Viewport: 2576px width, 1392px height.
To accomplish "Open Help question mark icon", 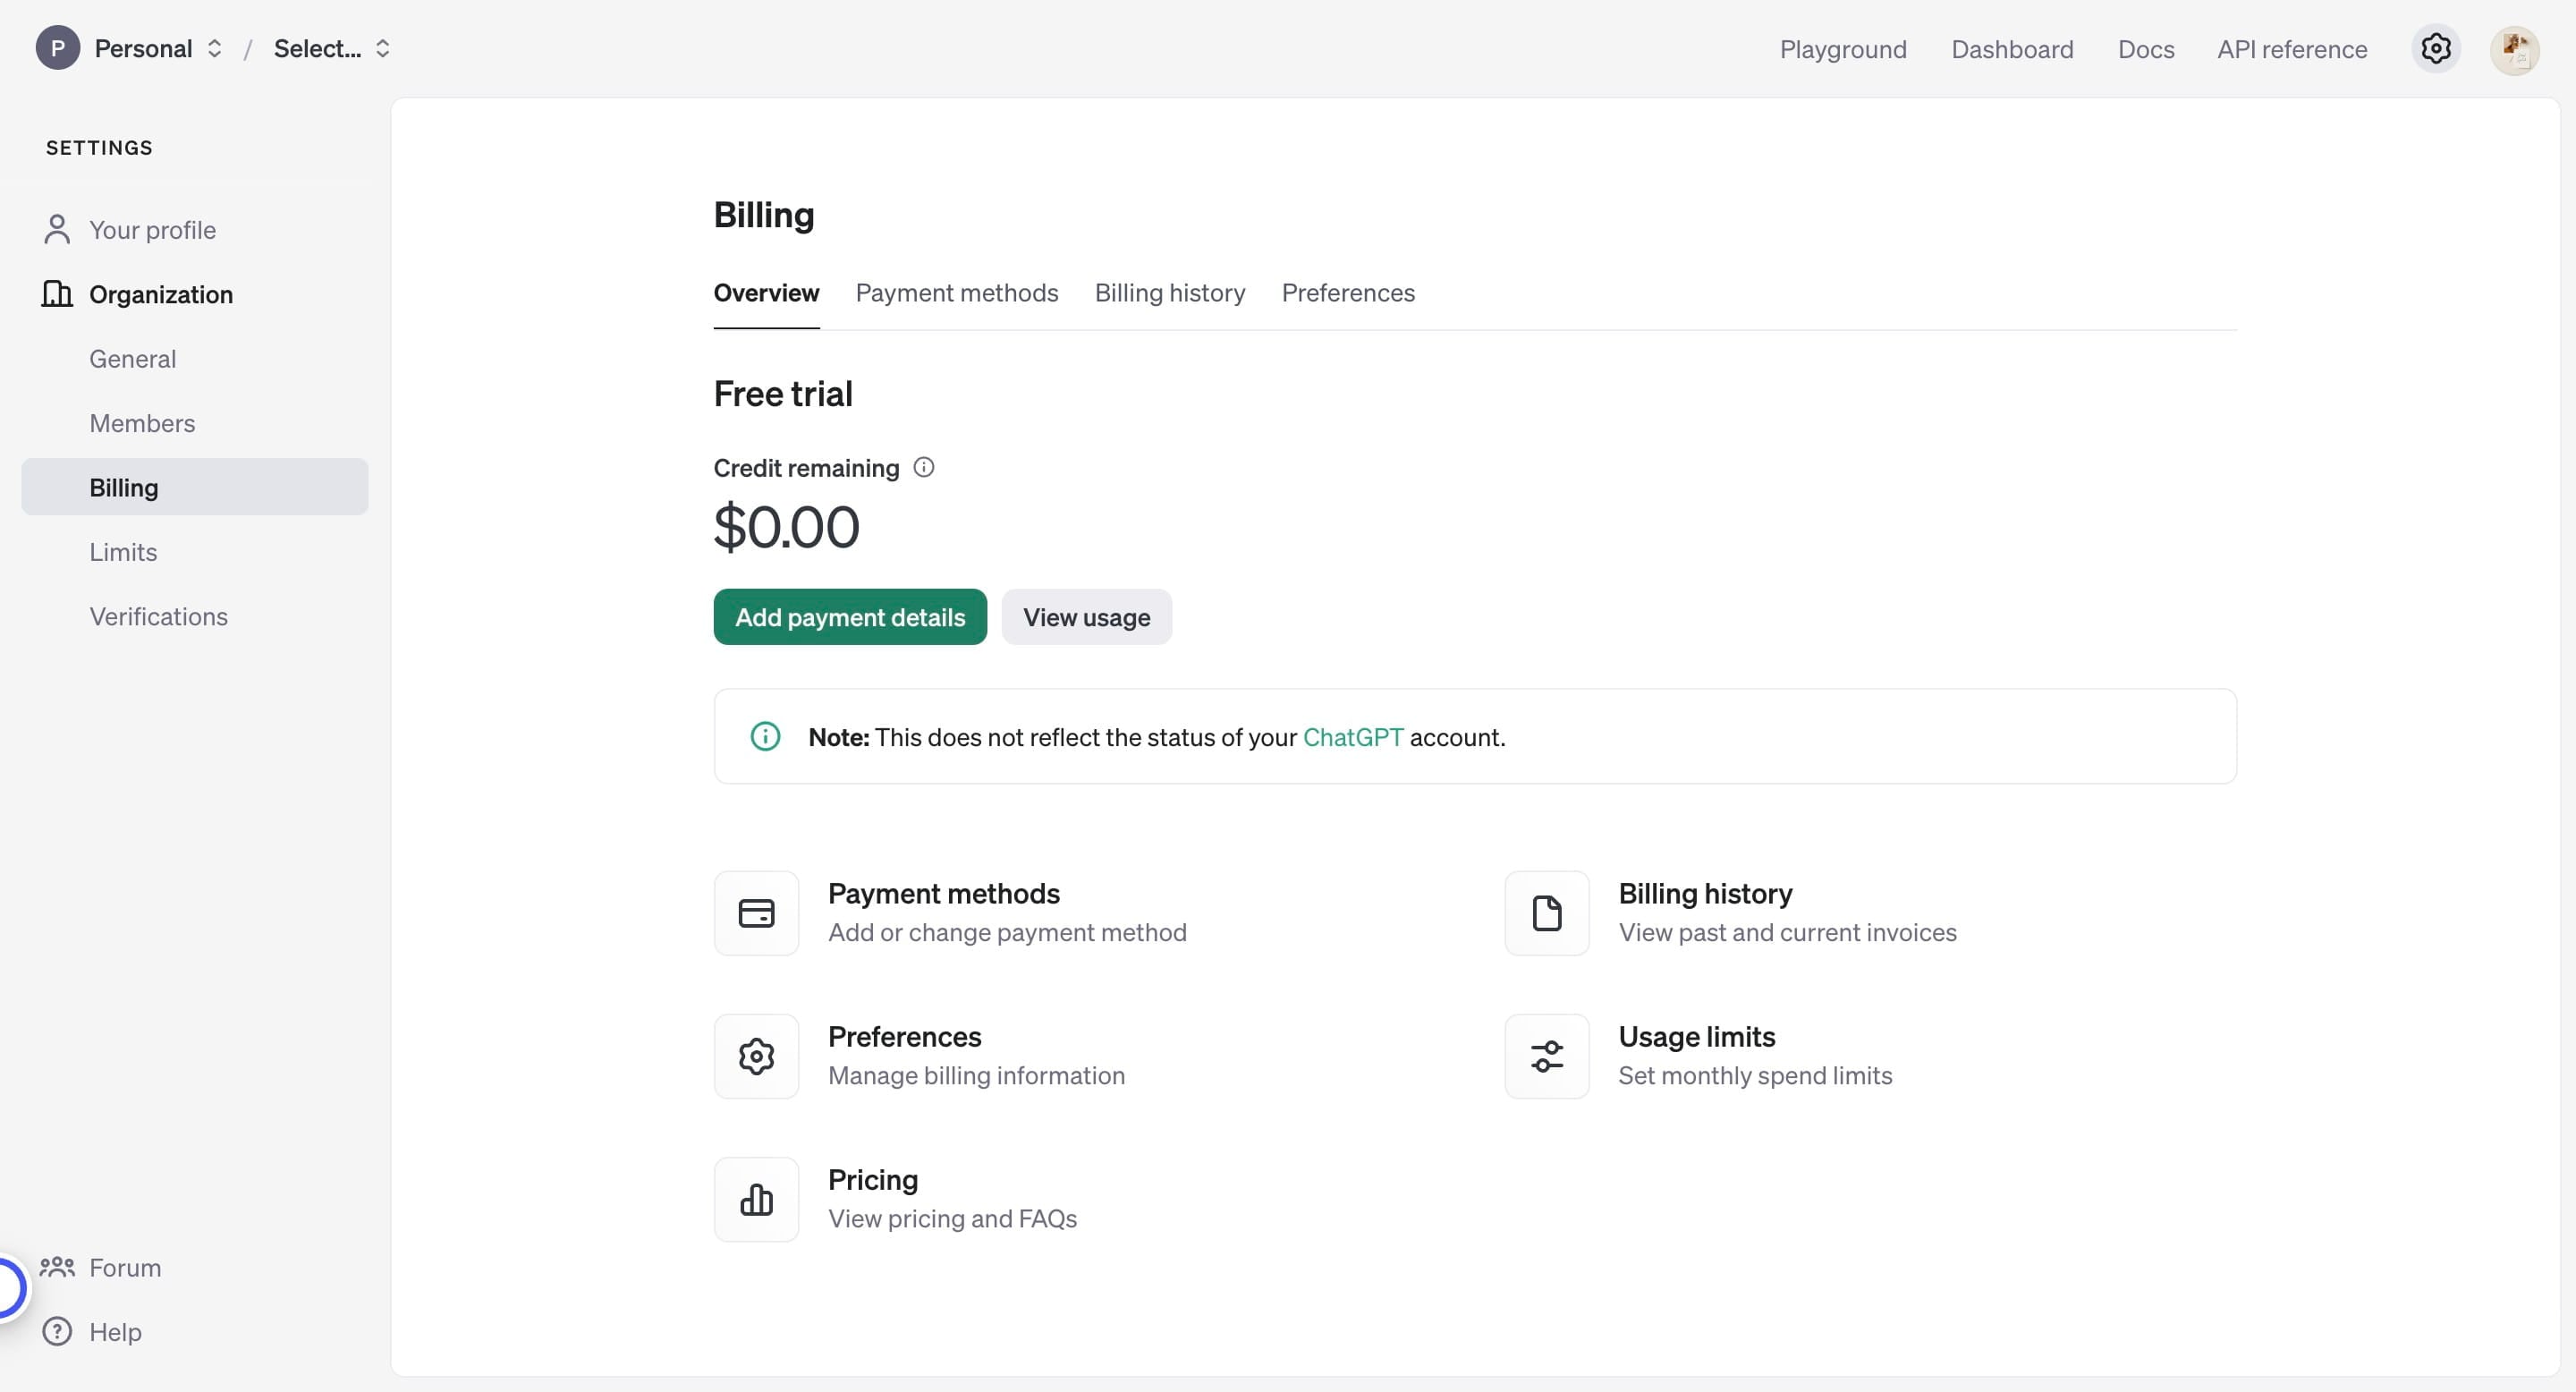I will [x=57, y=1331].
